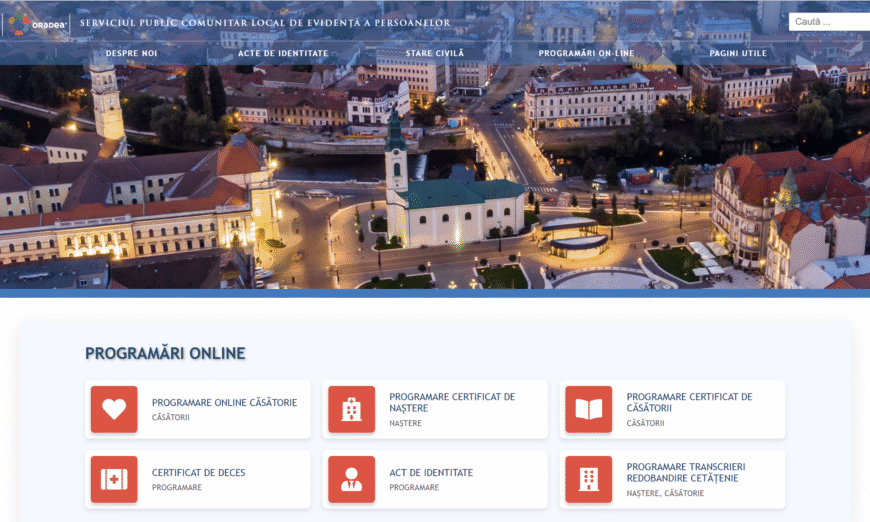Click the open book icon for marriage certificate
The width and height of the screenshot is (870, 522).
point(588,409)
